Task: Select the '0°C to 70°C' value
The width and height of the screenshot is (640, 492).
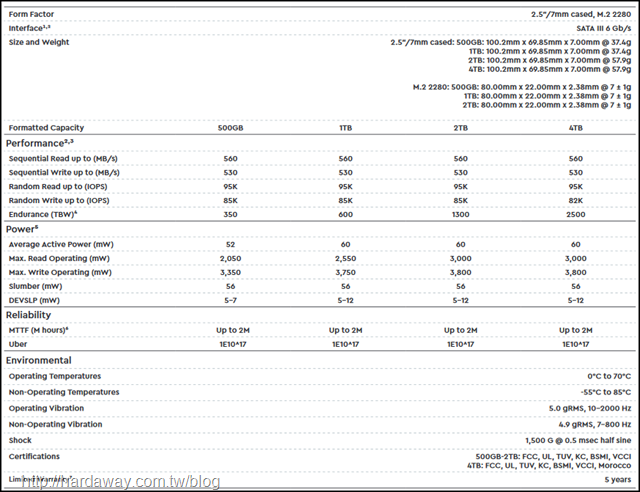Action: click(x=609, y=376)
